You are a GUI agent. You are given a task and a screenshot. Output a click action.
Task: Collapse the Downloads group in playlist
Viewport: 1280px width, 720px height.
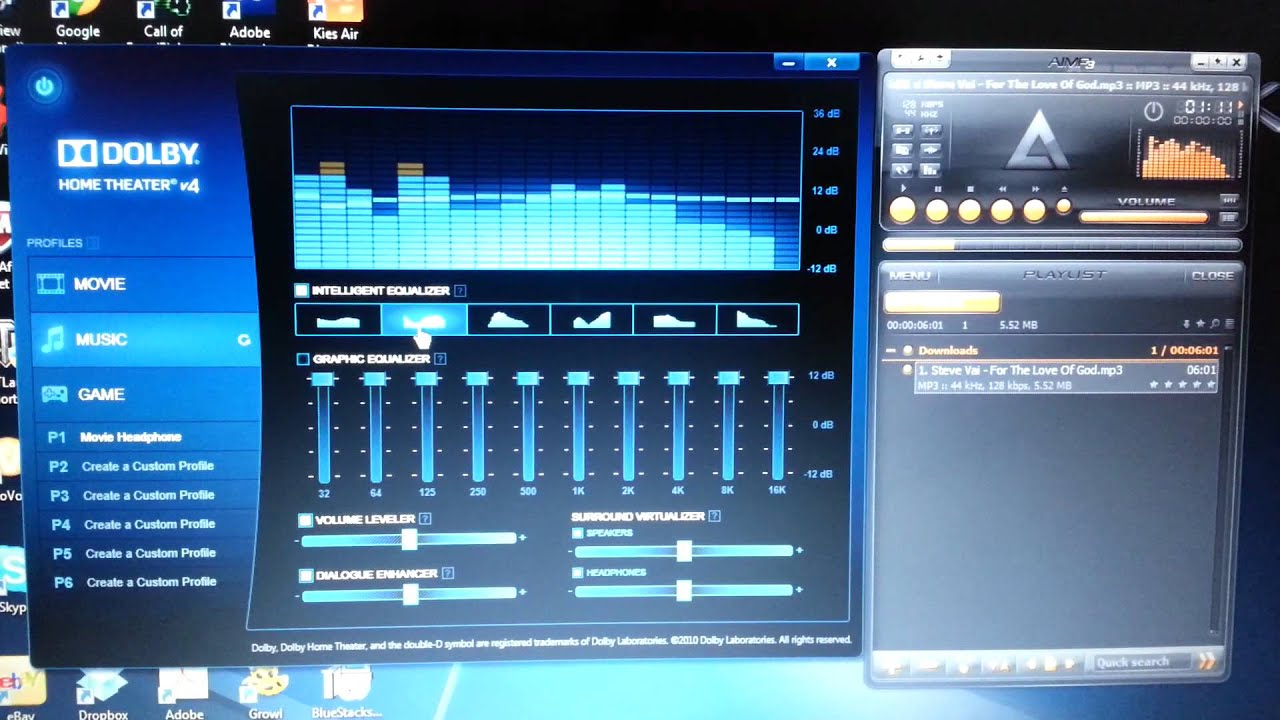click(x=891, y=351)
